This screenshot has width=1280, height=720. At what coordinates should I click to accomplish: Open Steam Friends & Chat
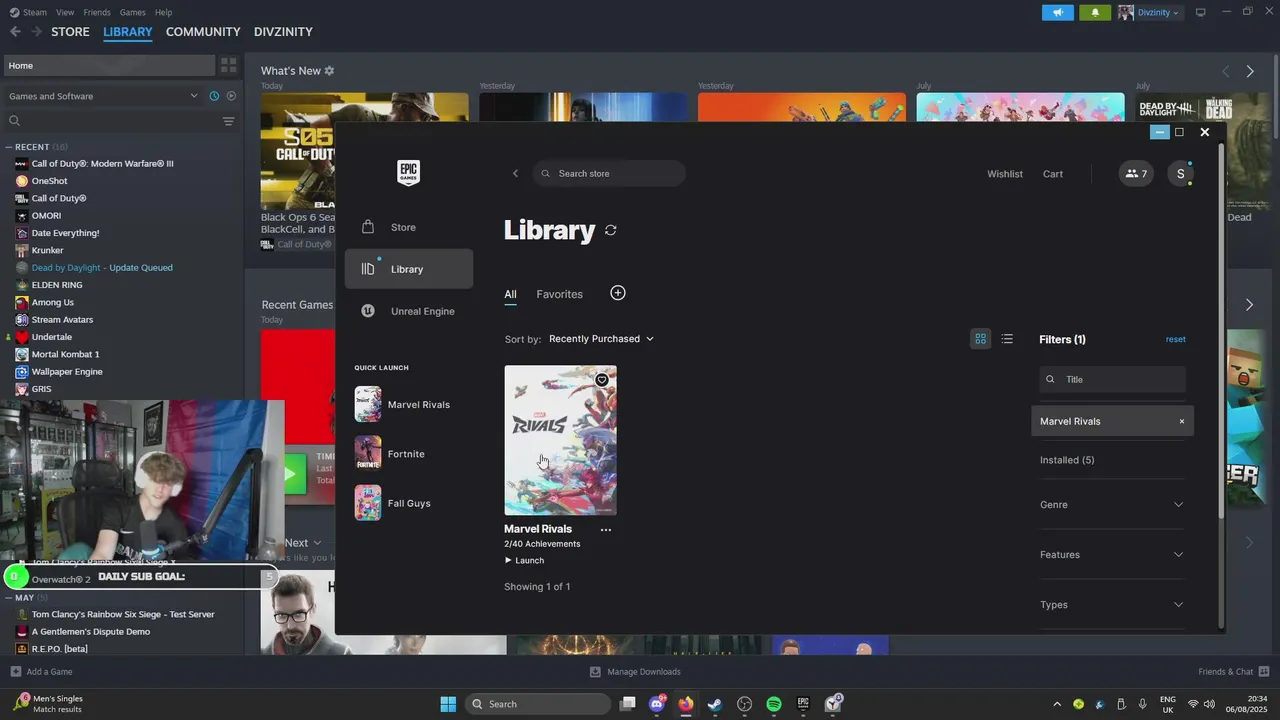[x=1234, y=672]
